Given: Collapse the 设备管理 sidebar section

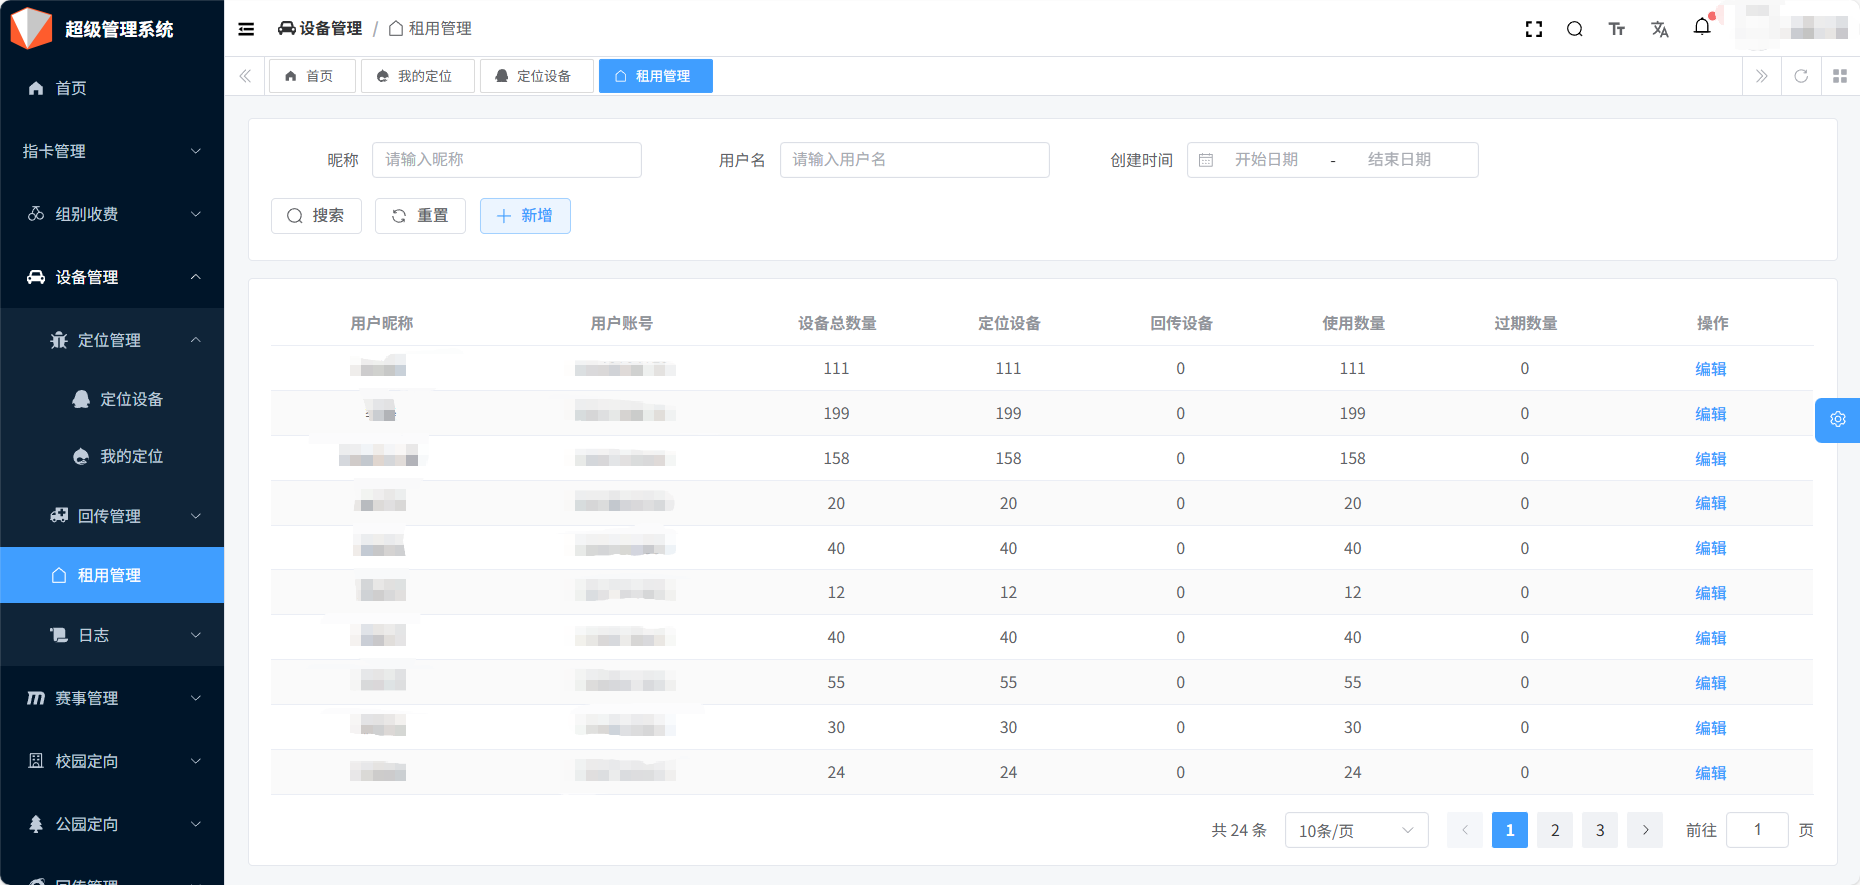Looking at the screenshot, I should pos(112,277).
